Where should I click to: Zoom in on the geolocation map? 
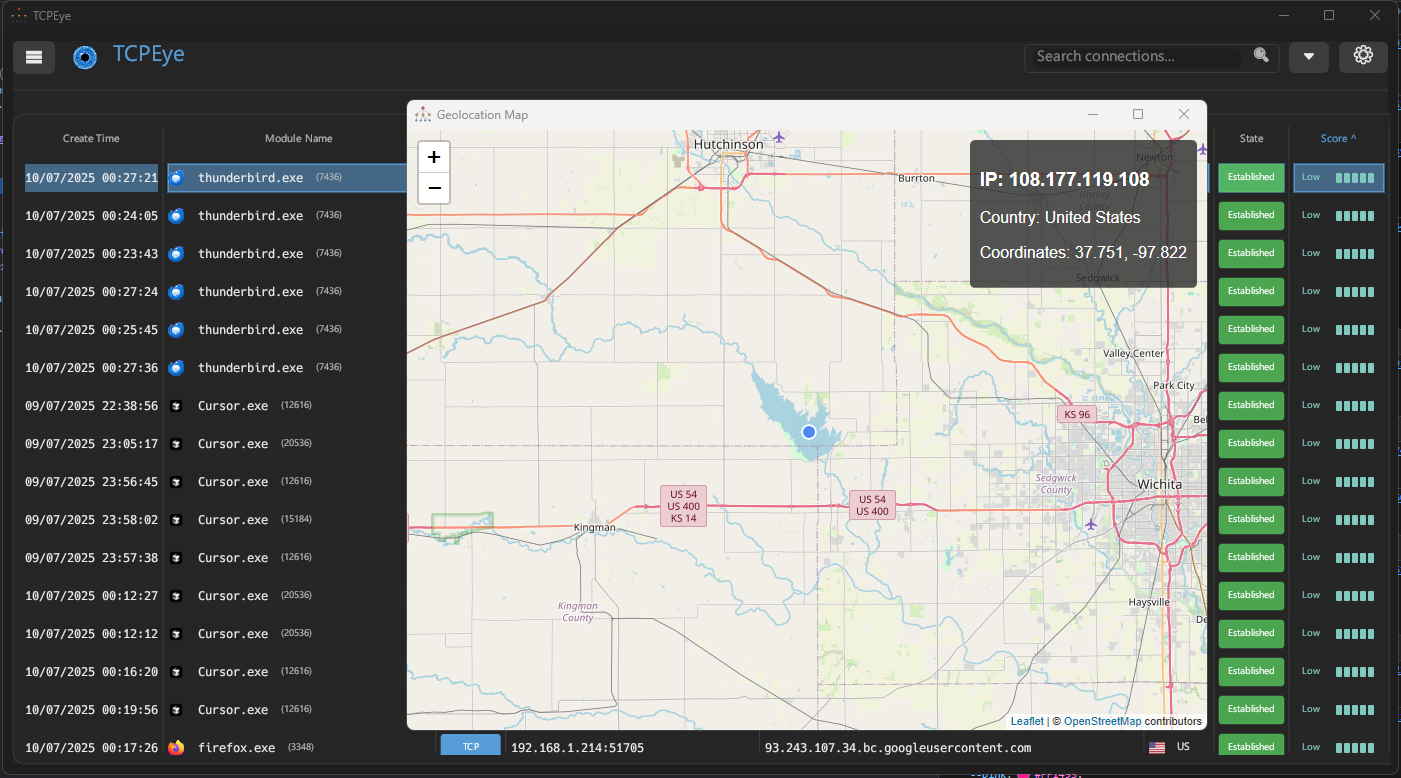point(434,157)
